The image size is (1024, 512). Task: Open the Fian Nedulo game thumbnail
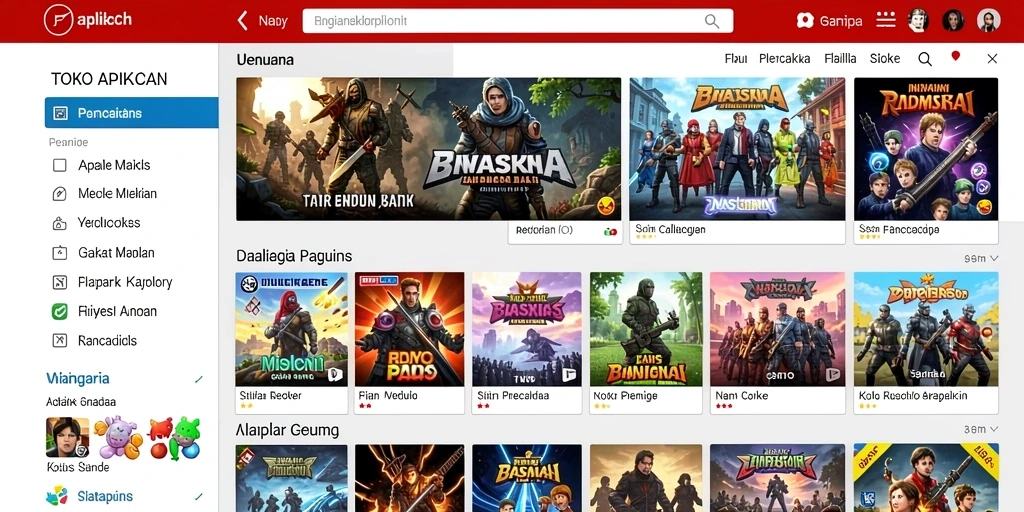[409, 329]
